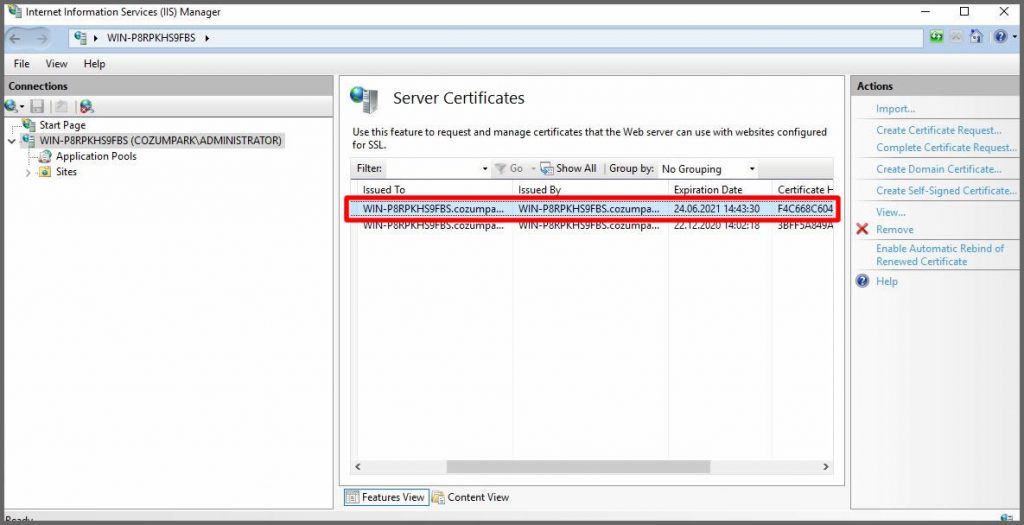Click the Help icon in the Actions pane
Screen dimensions: 1024x525
click(862, 281)
